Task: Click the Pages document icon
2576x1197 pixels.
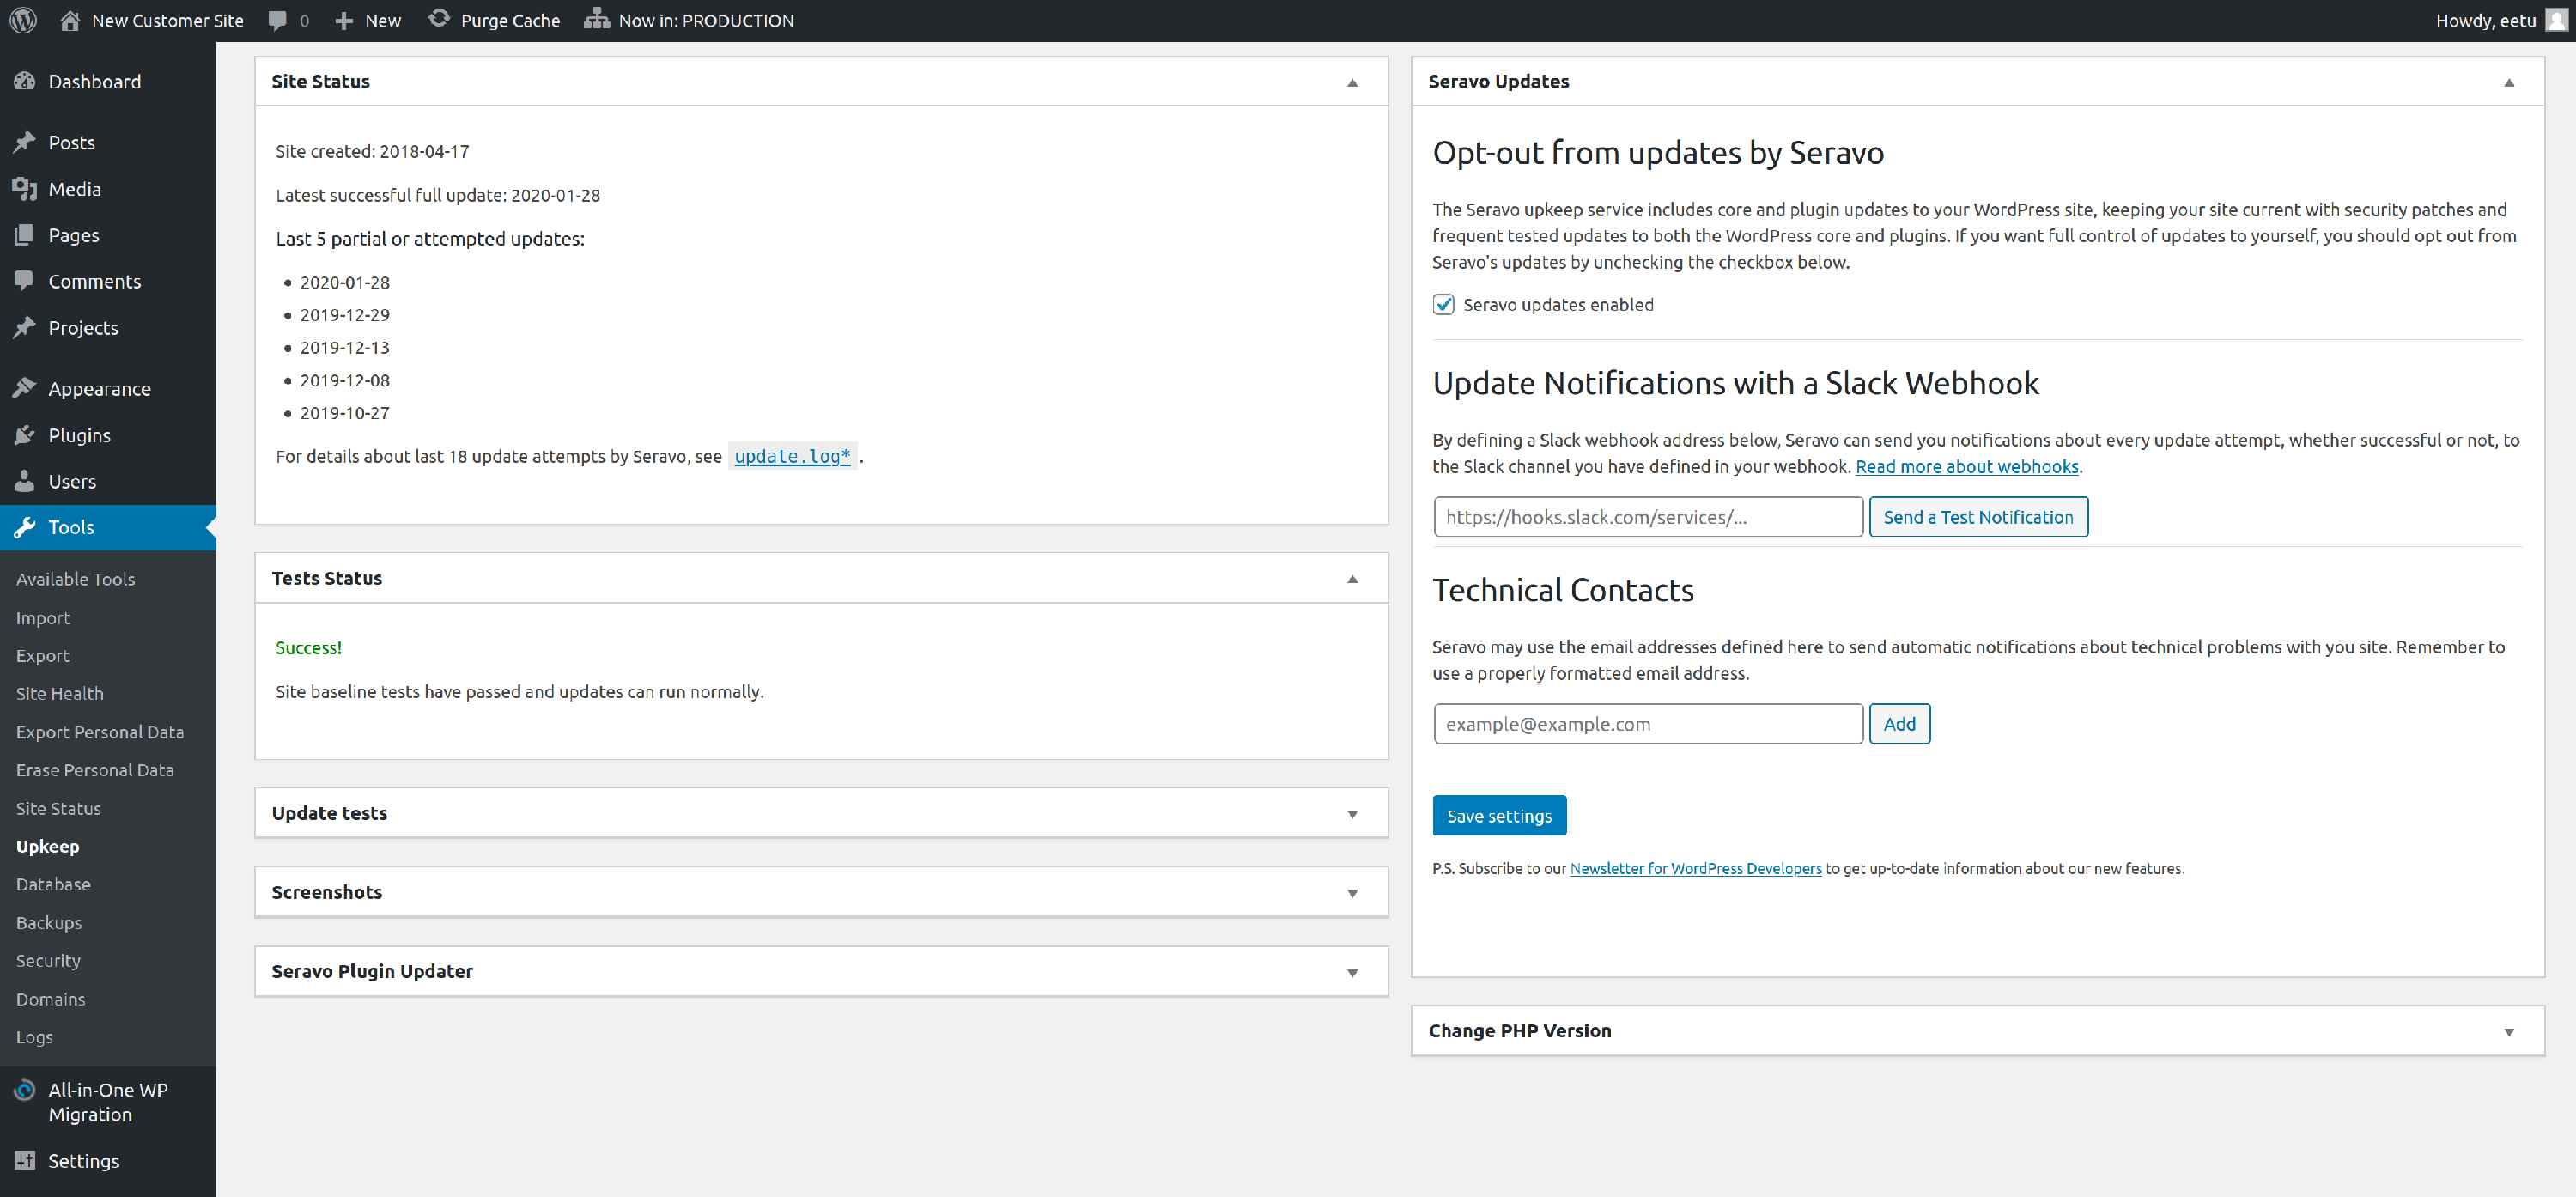Action: pyautogui.click(x=25, y=234)
